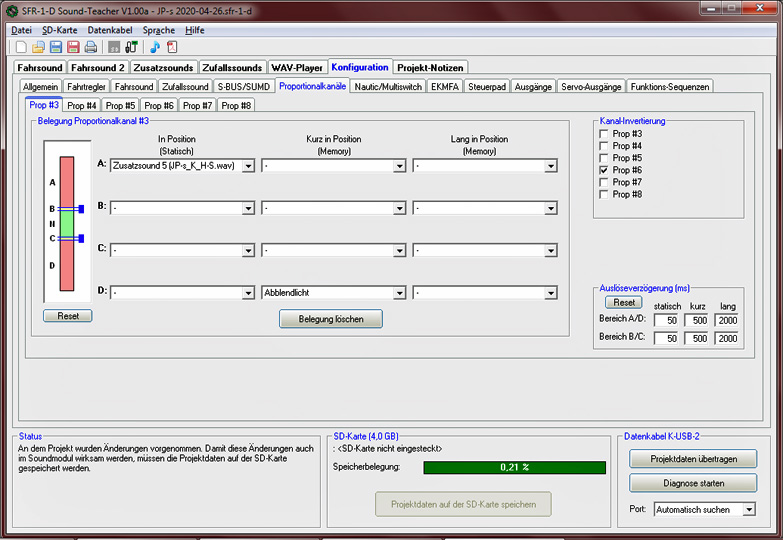Click Bereich A/D kurz delay field

[697, 320]
